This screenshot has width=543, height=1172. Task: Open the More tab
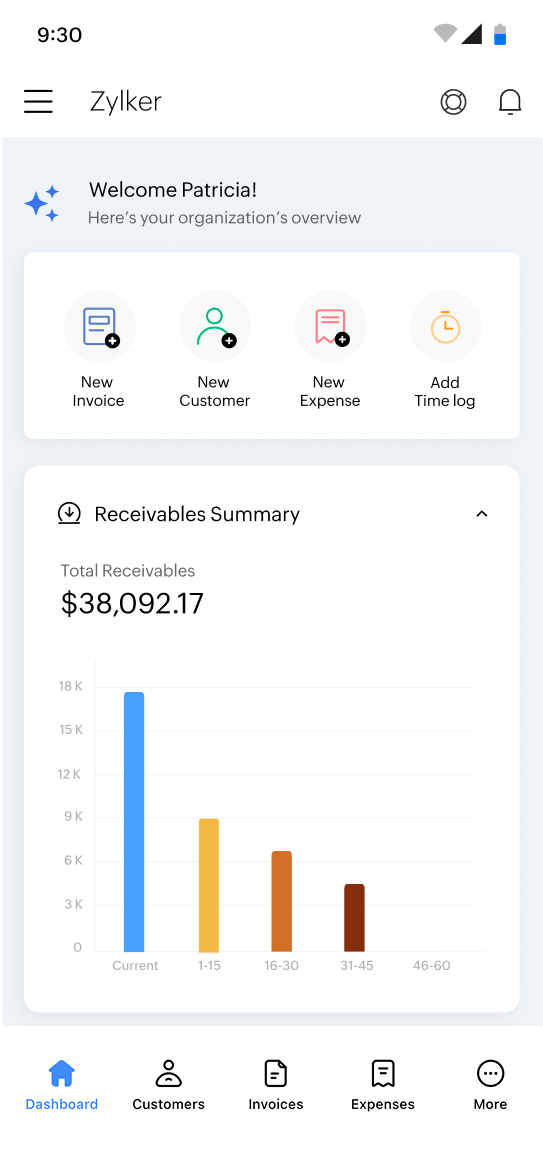(490, 1084)
